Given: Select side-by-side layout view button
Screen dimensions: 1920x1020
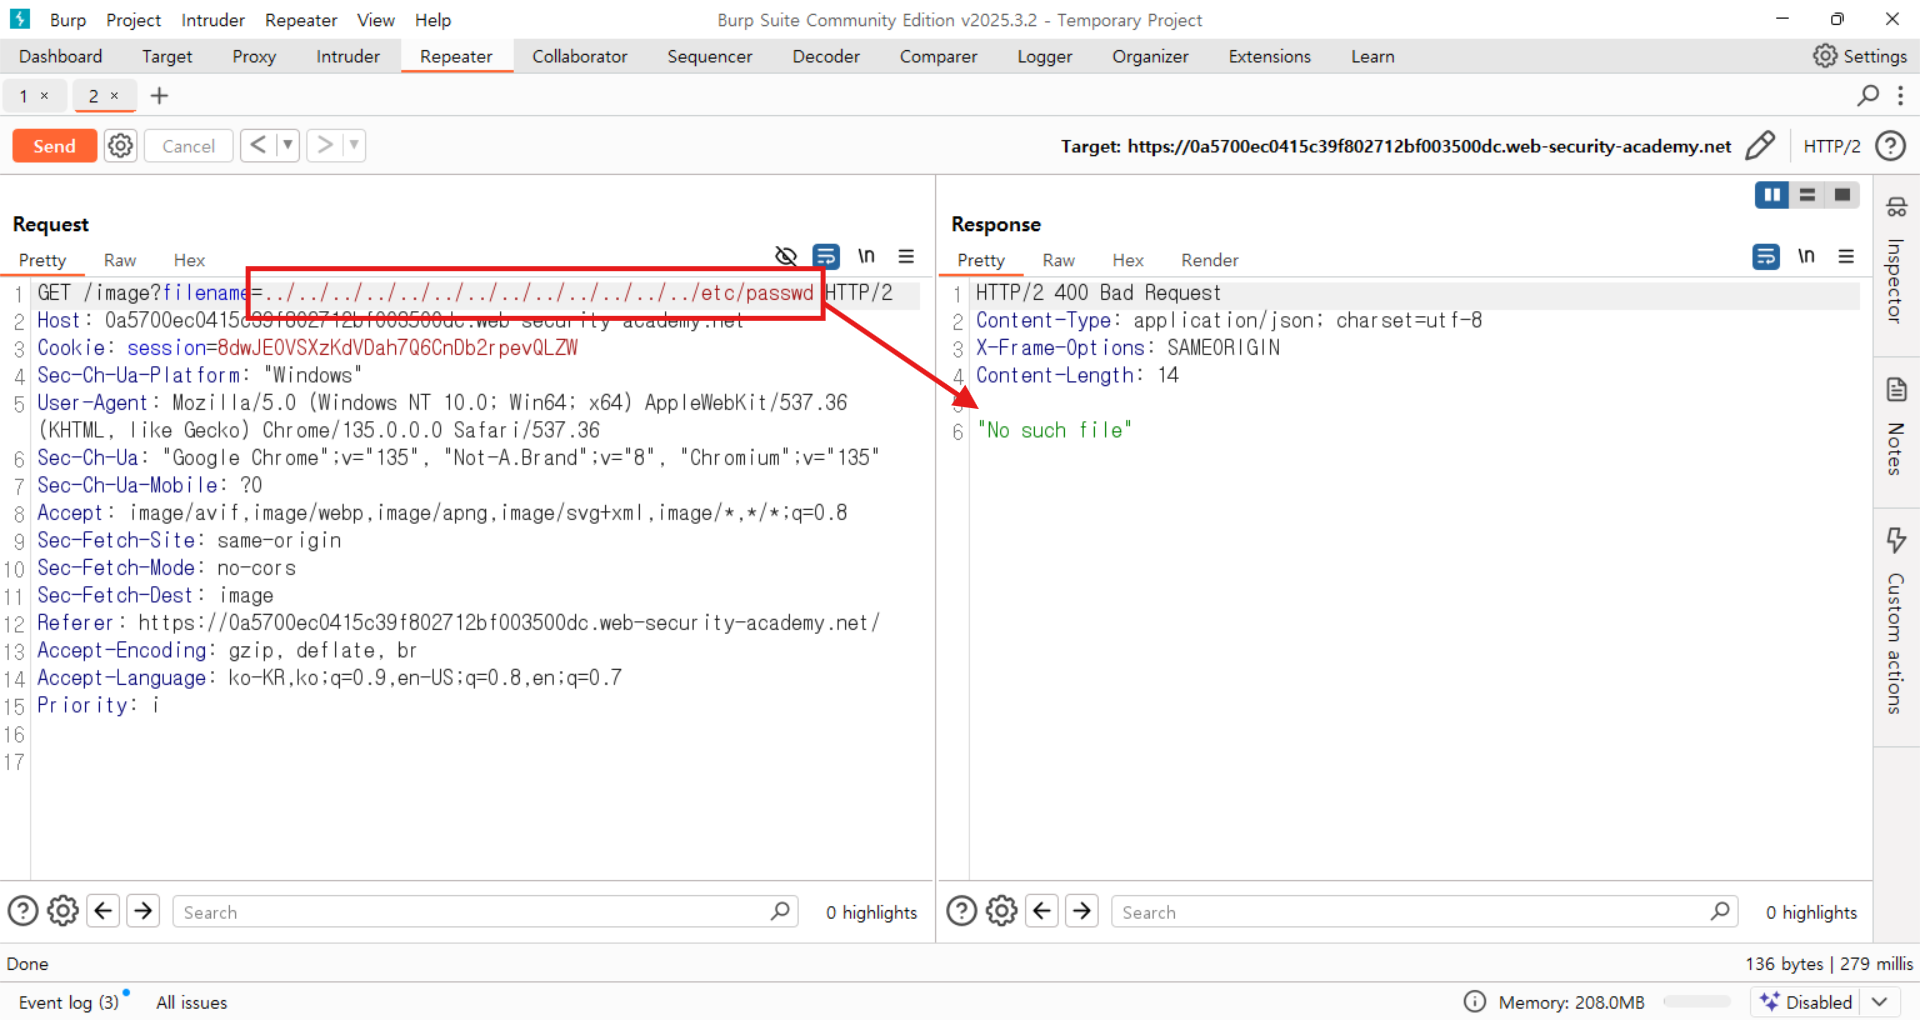Looking at the screenshot, I should coord(1772,195).
